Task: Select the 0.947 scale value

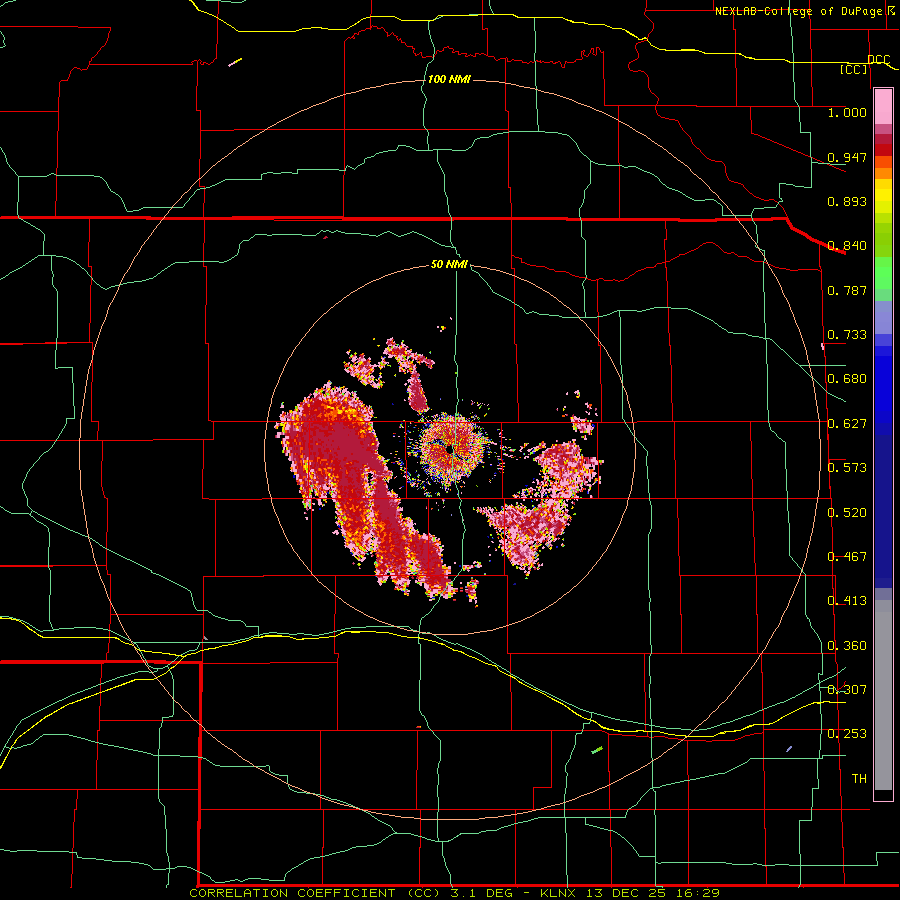Action: tap(847, 157)
